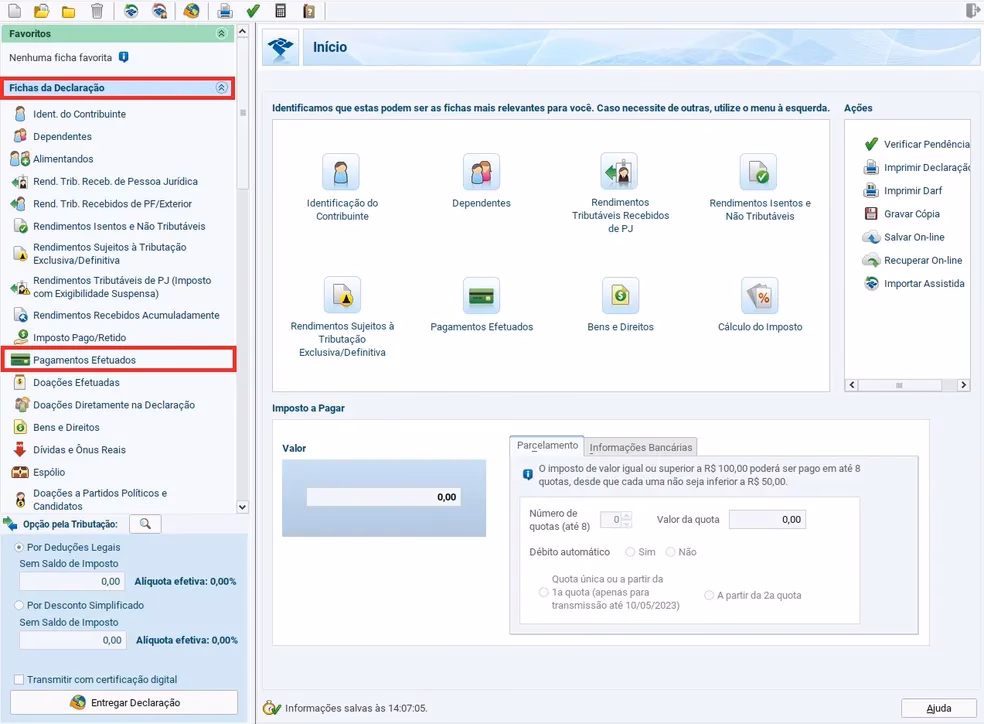This screenshot has width=984, height=724.
Task: Click the calculator icon in toolbar
Action: coord(281,11)
